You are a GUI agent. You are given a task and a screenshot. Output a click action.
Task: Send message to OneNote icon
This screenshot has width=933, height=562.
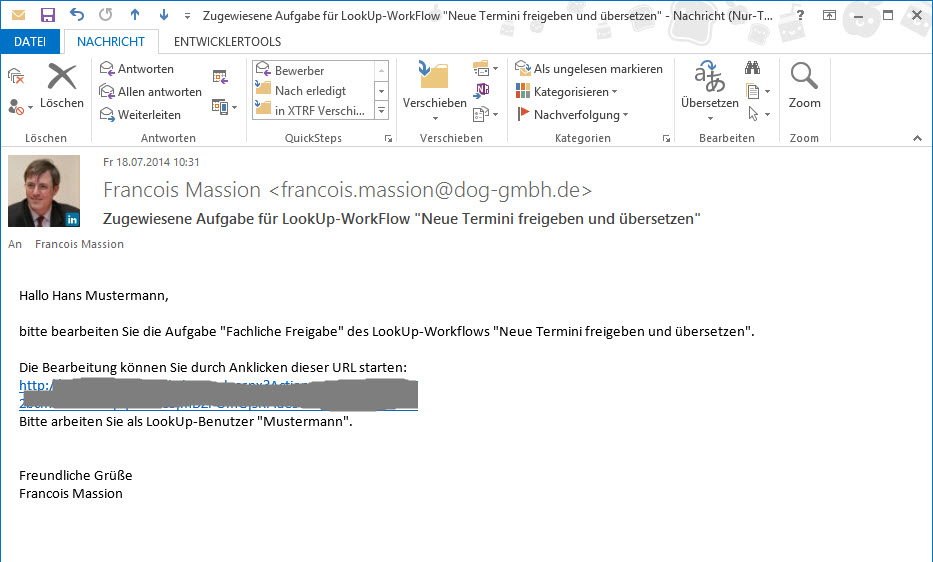(x=482, y=90)
